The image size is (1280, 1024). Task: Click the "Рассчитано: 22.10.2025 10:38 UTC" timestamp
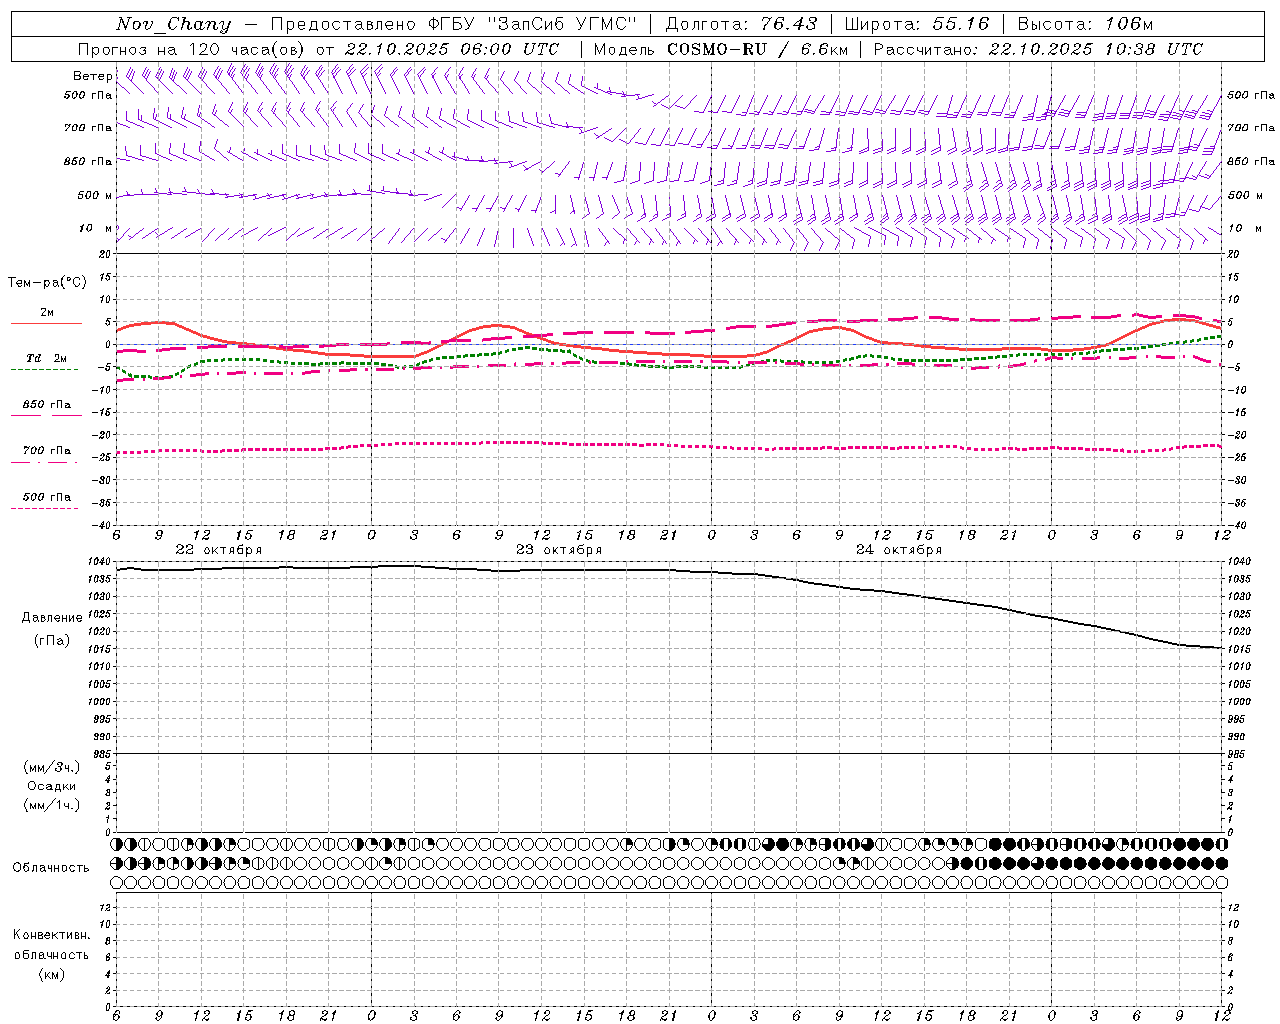pos(1038,49)
